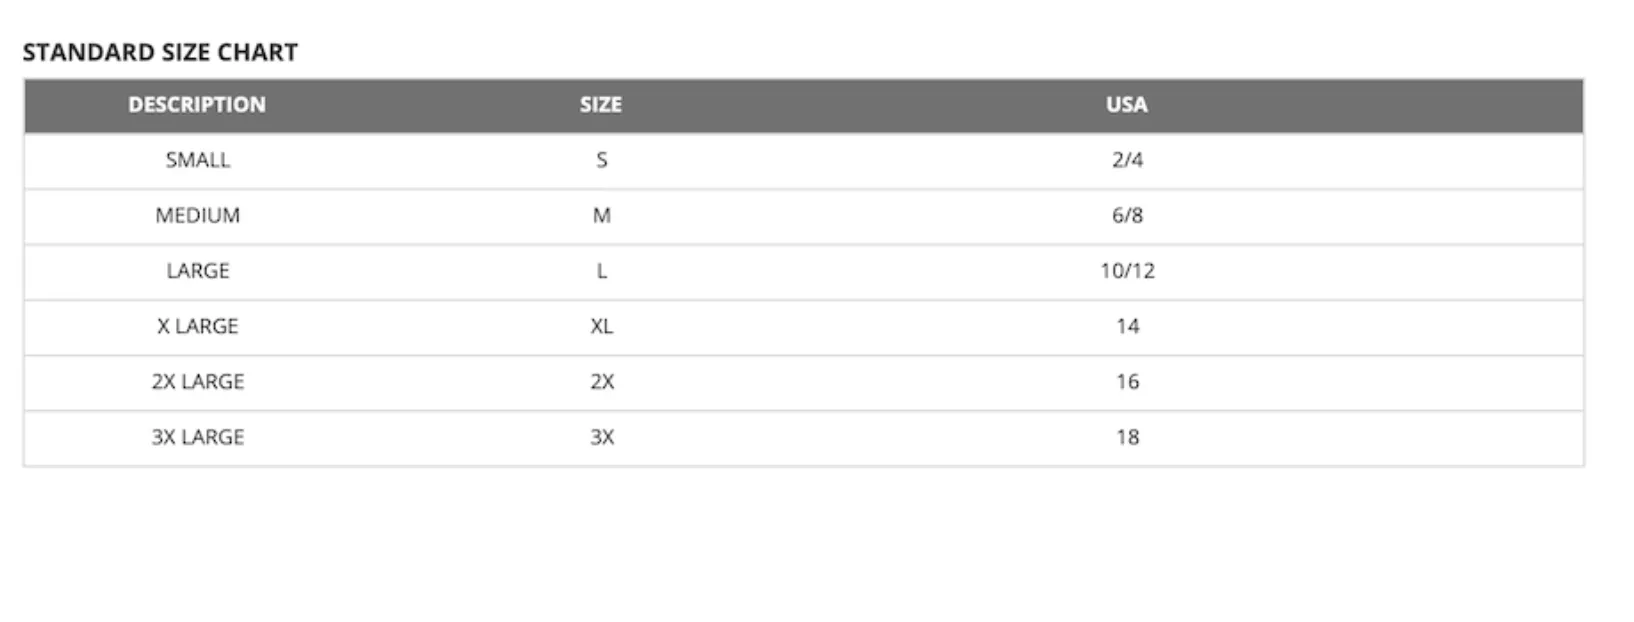Select the USA column header

tap(1127, 105)
